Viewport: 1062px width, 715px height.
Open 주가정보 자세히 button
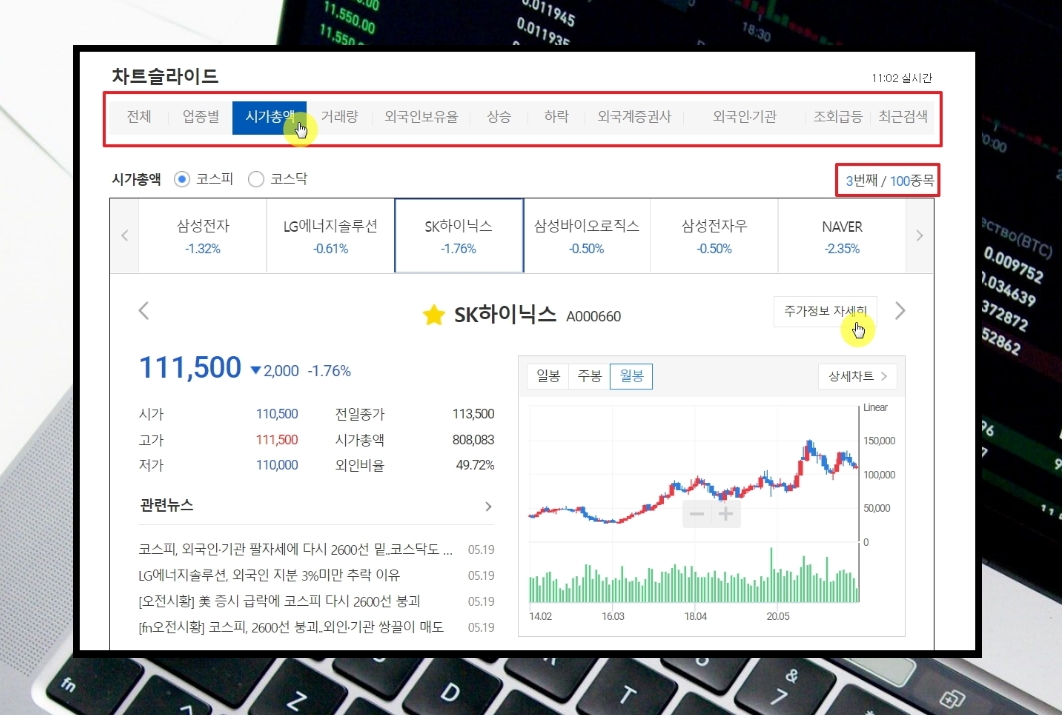[x=825, y=311]
